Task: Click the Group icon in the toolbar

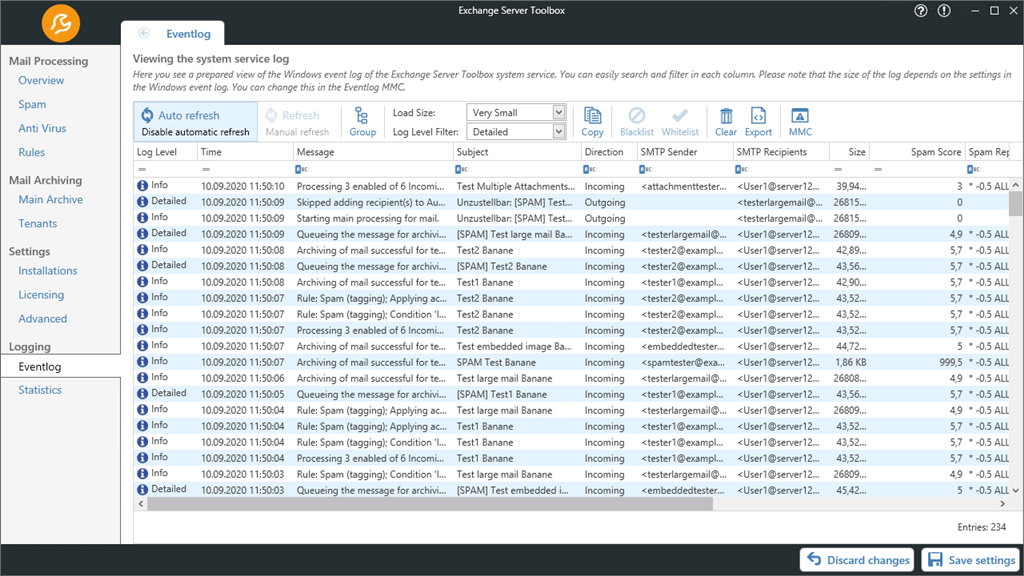Action: coord(362,118)
